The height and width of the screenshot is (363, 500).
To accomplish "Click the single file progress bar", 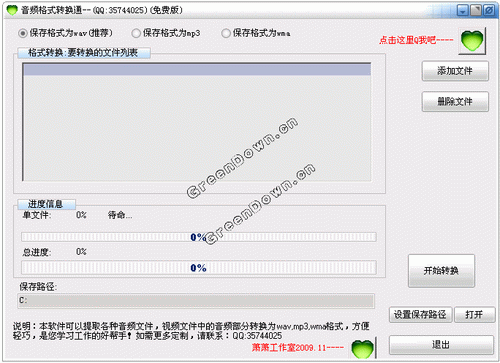I will point(199,237).
